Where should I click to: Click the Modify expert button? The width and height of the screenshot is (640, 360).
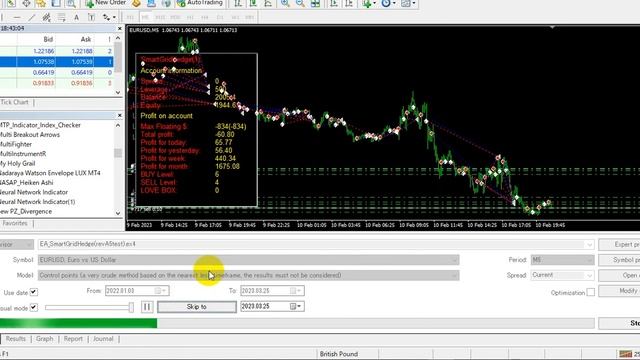pos(620,291)
